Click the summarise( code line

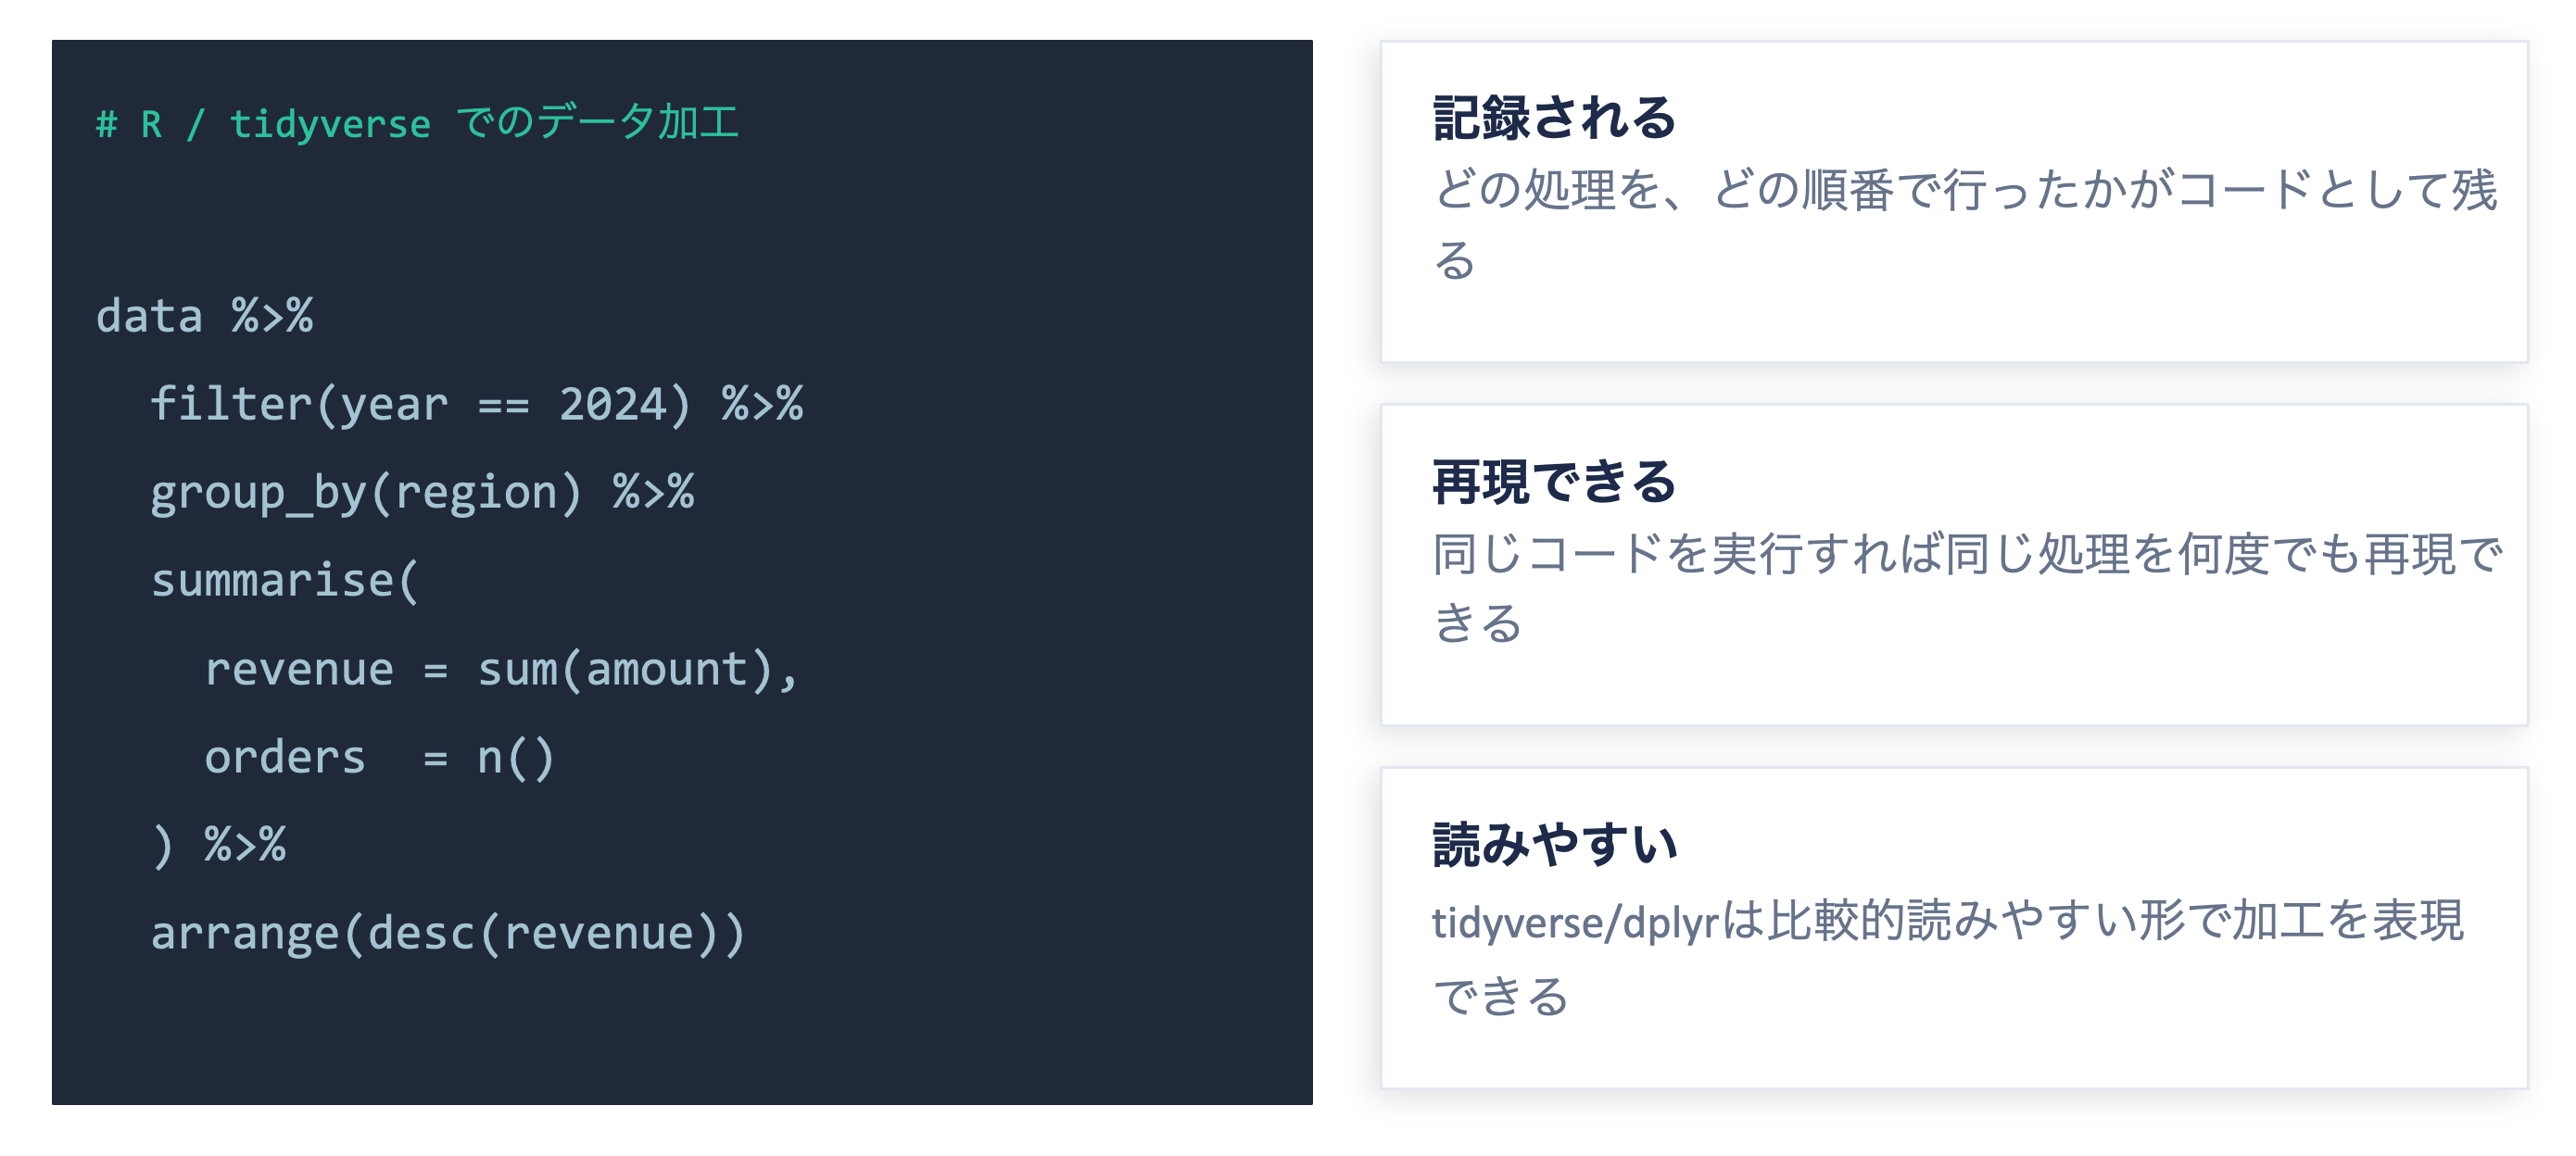285,580
